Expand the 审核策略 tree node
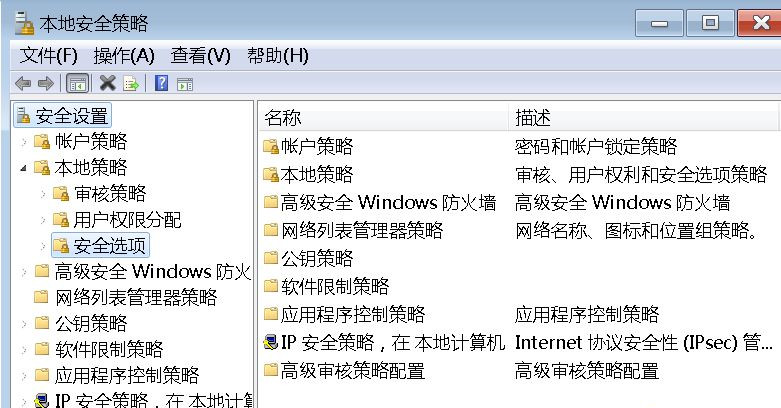 point(43,193)
